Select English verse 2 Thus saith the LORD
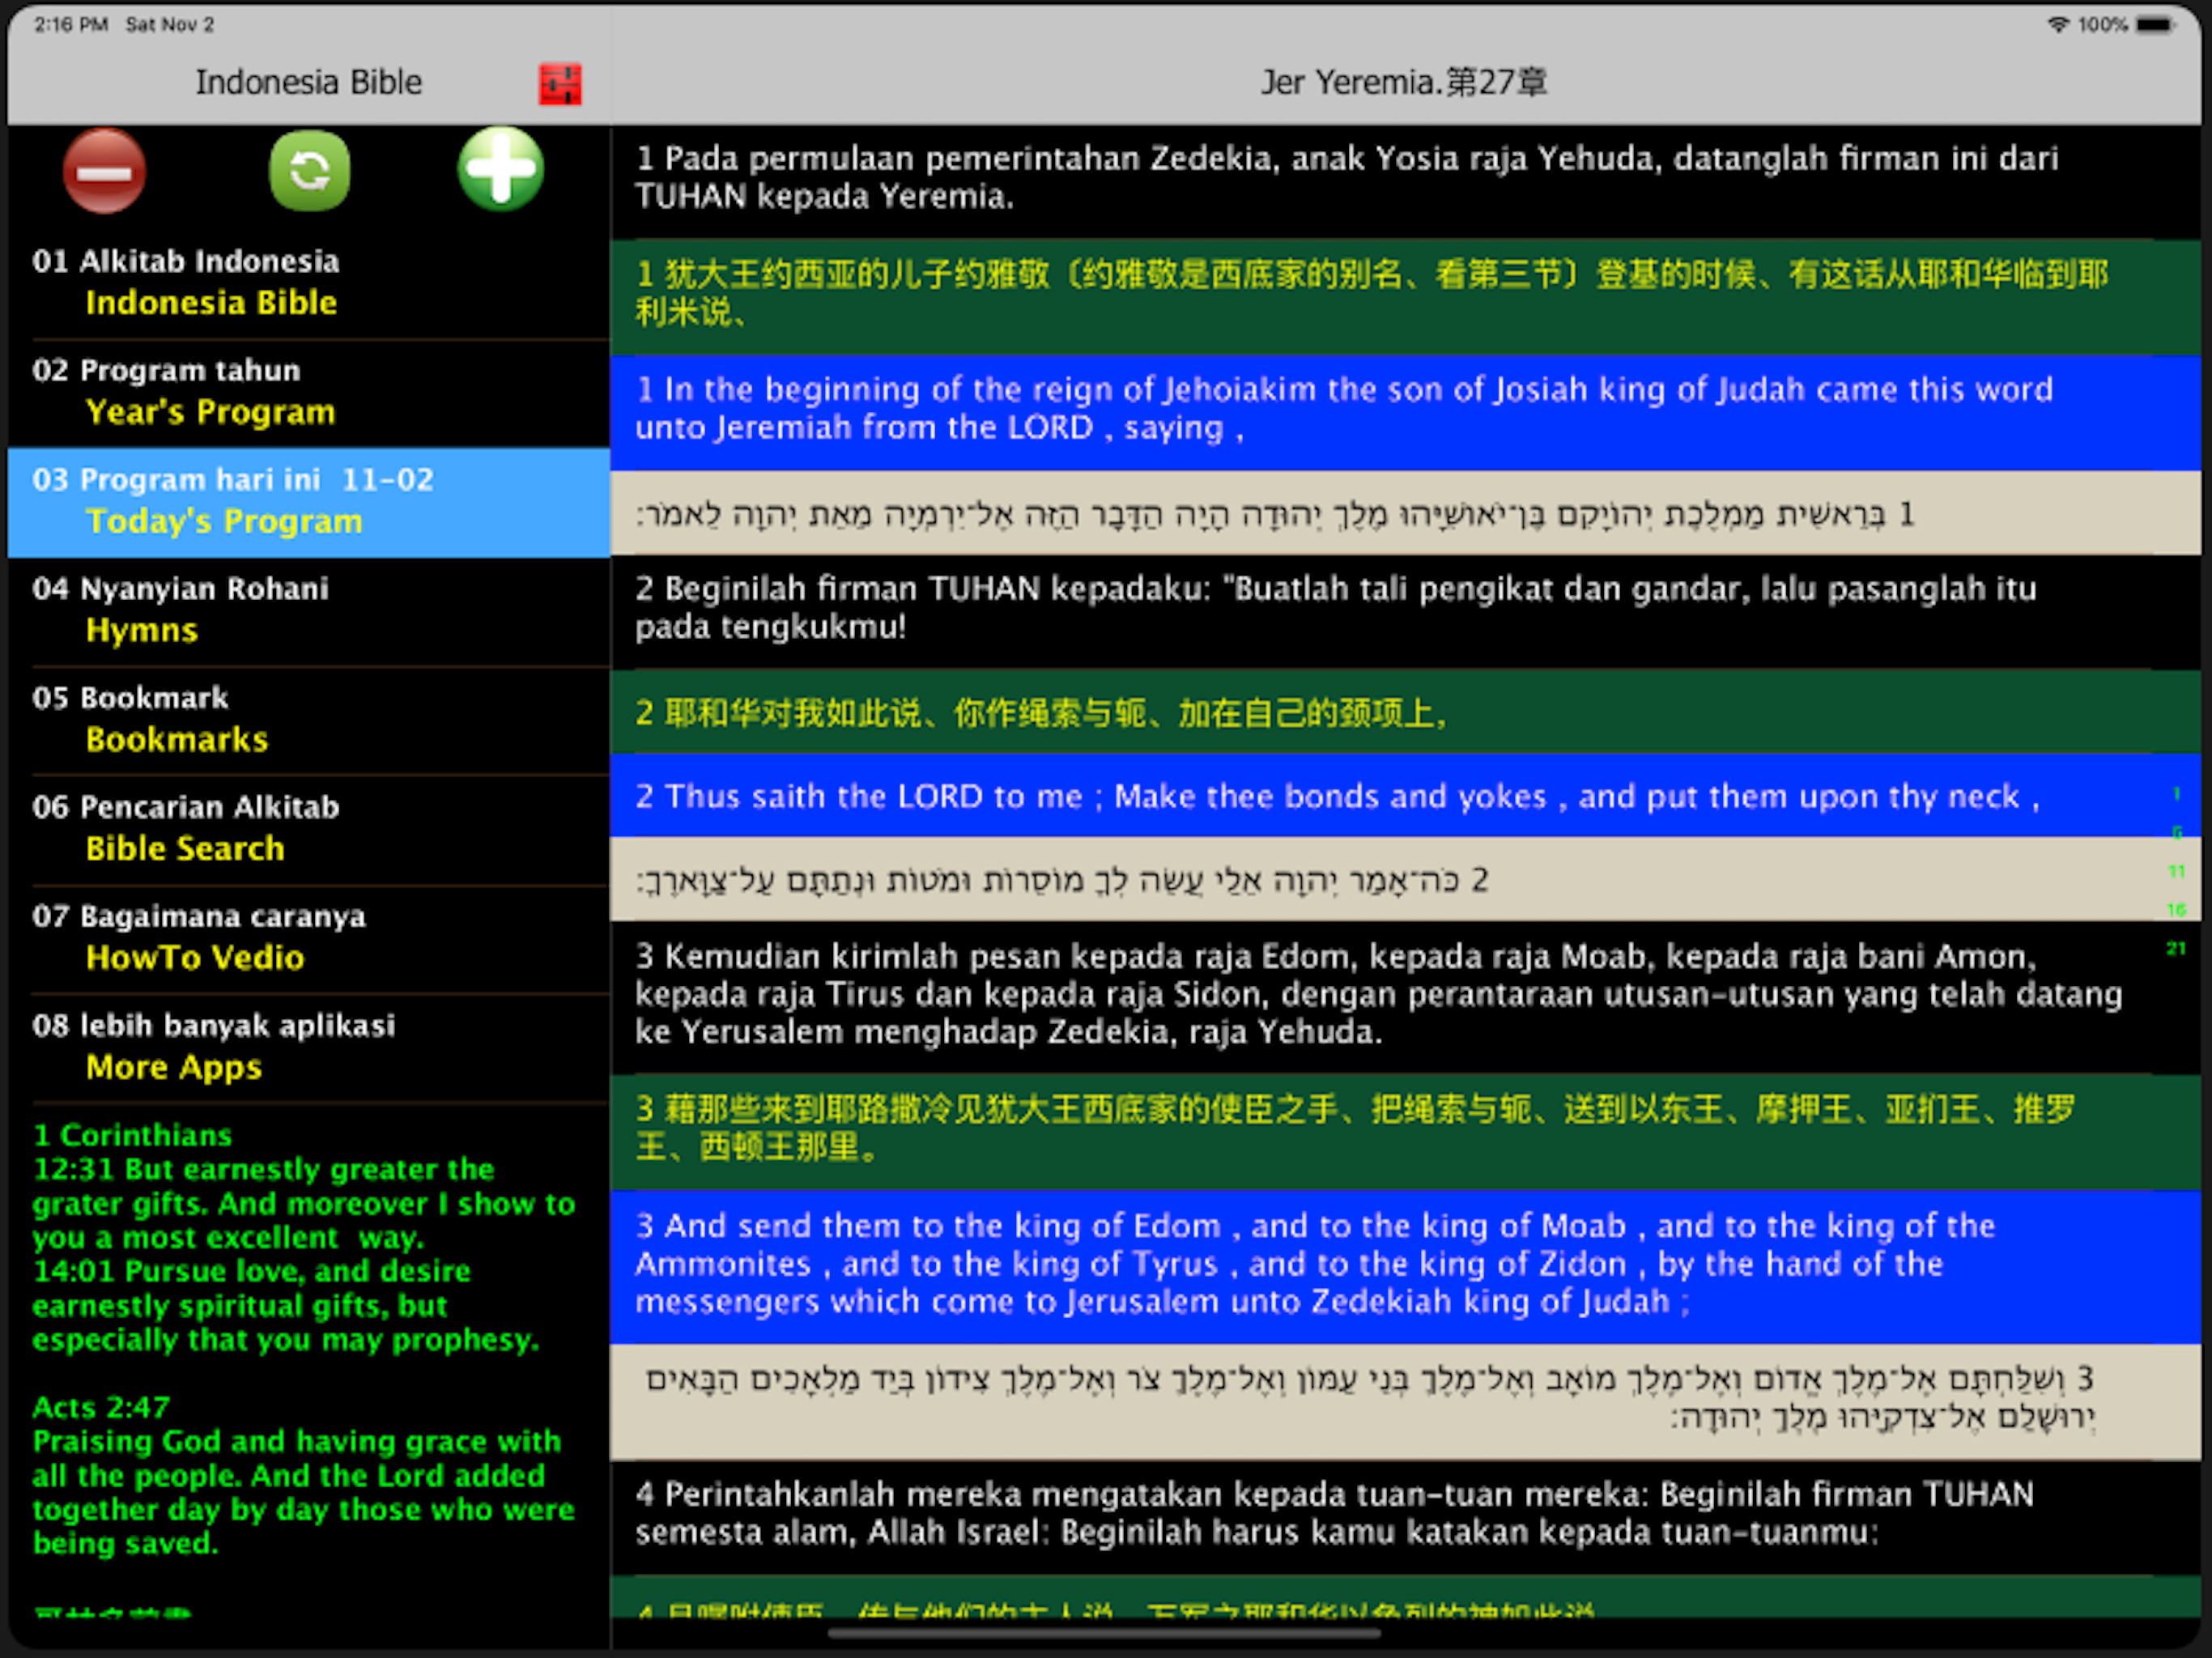 (1405, 796)
